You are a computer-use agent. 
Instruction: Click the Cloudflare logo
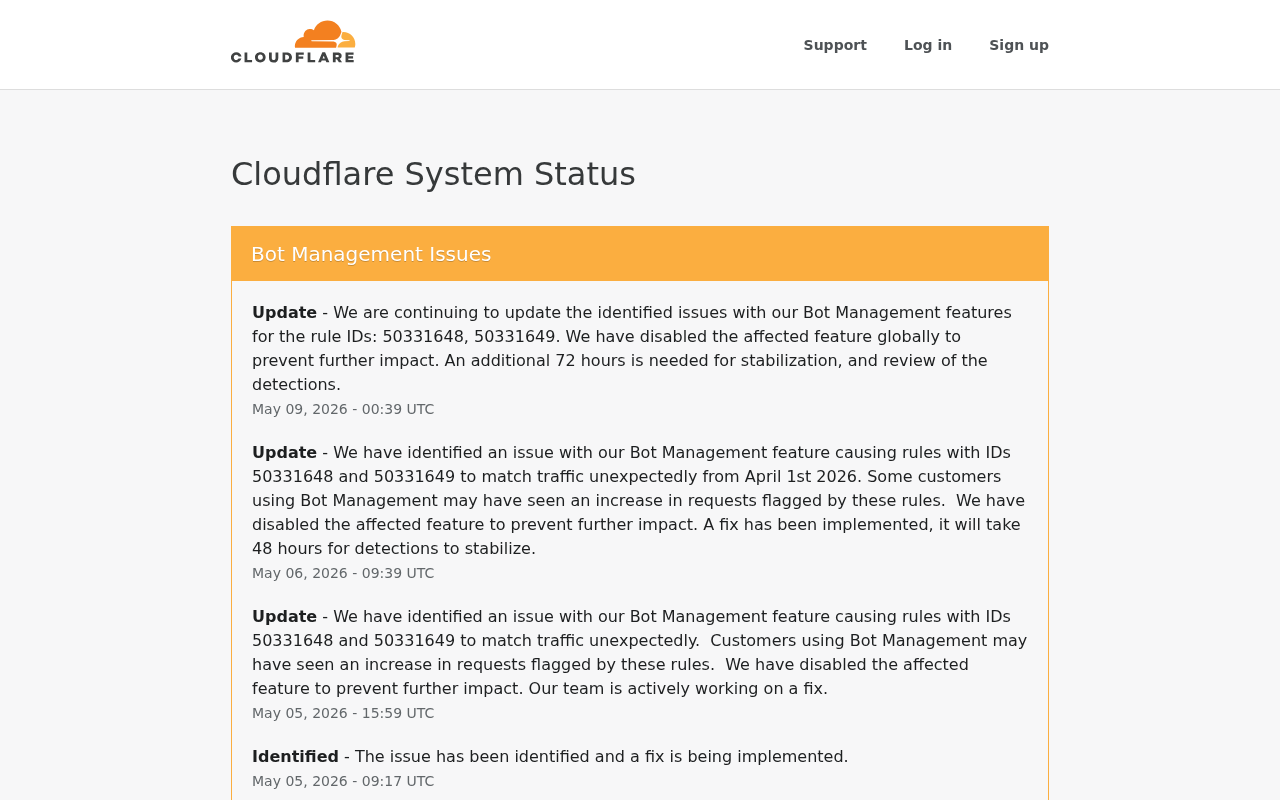point(293,42)
